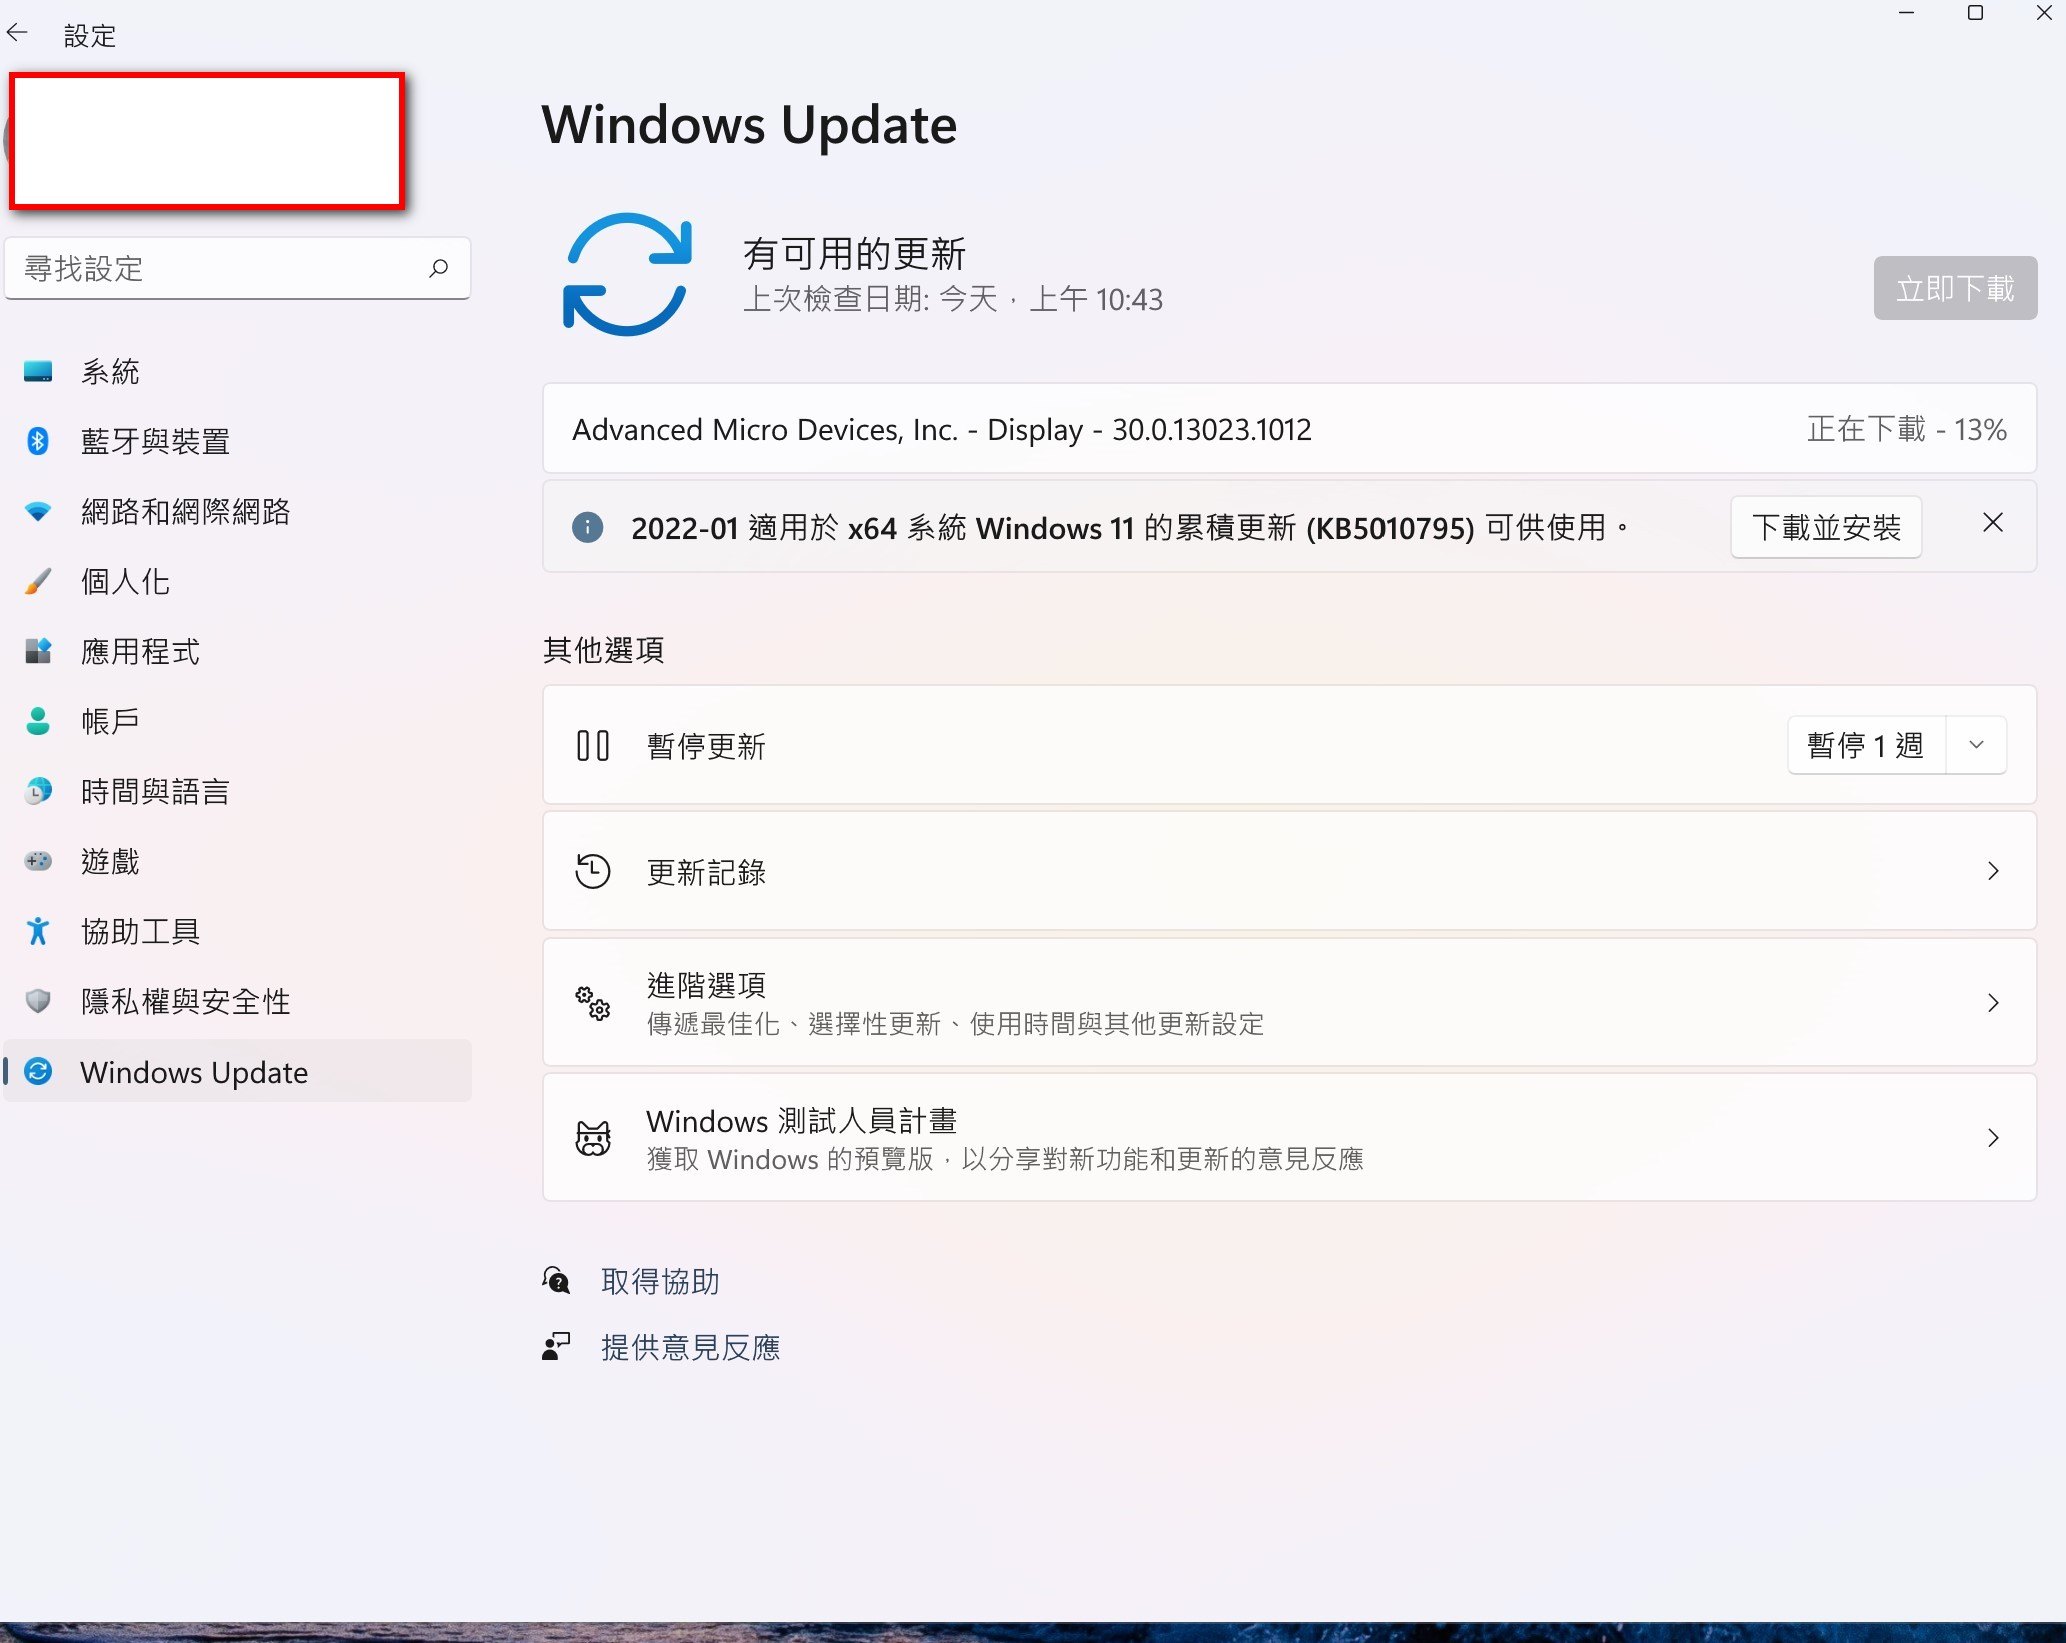Click the history clock icon for 更新記錄
Screen dimensions: 2066x1643
pos(593,871)
